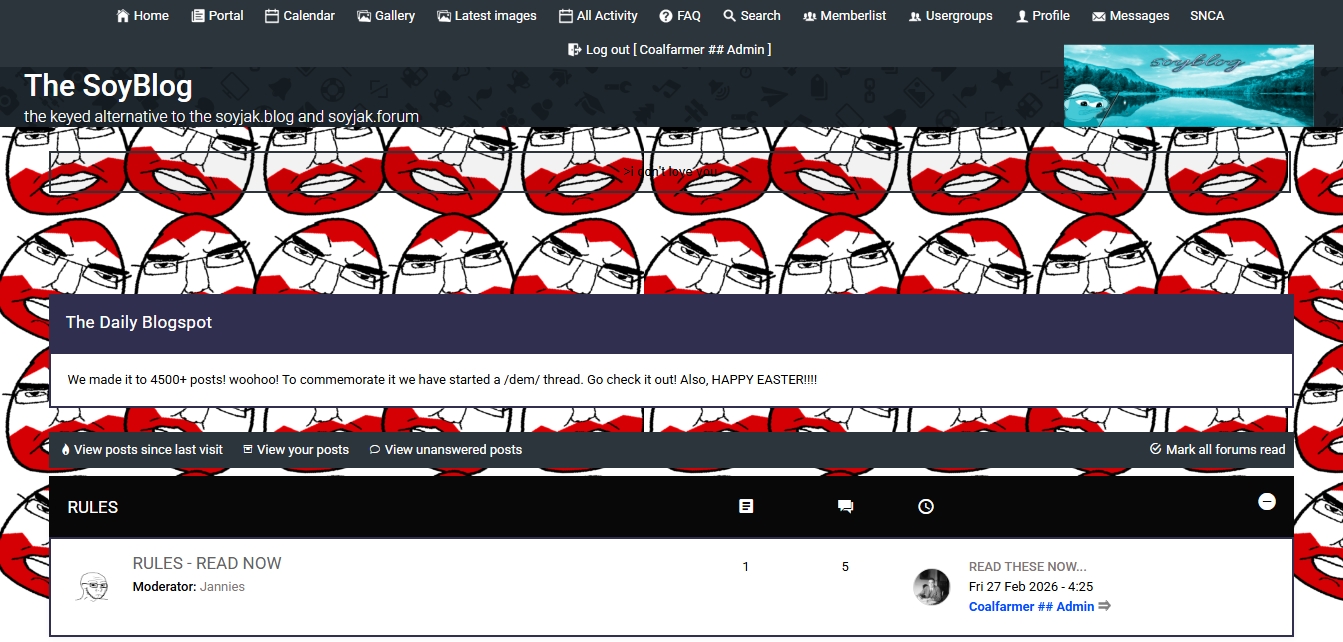Open the Calendar icon in navbar
The image size is (1343, 642).
272,16
